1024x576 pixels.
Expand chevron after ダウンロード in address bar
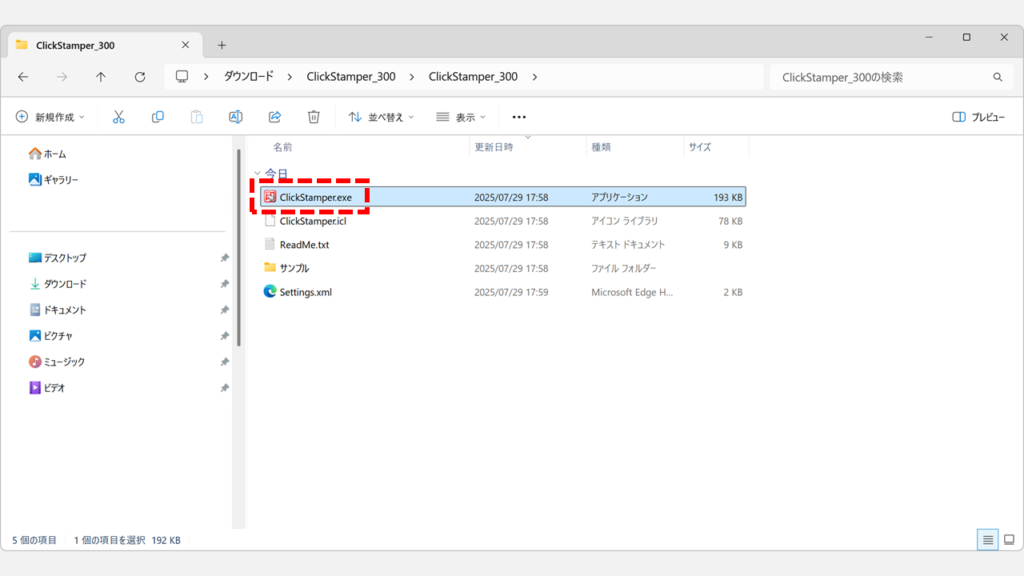tap(289, 77)
